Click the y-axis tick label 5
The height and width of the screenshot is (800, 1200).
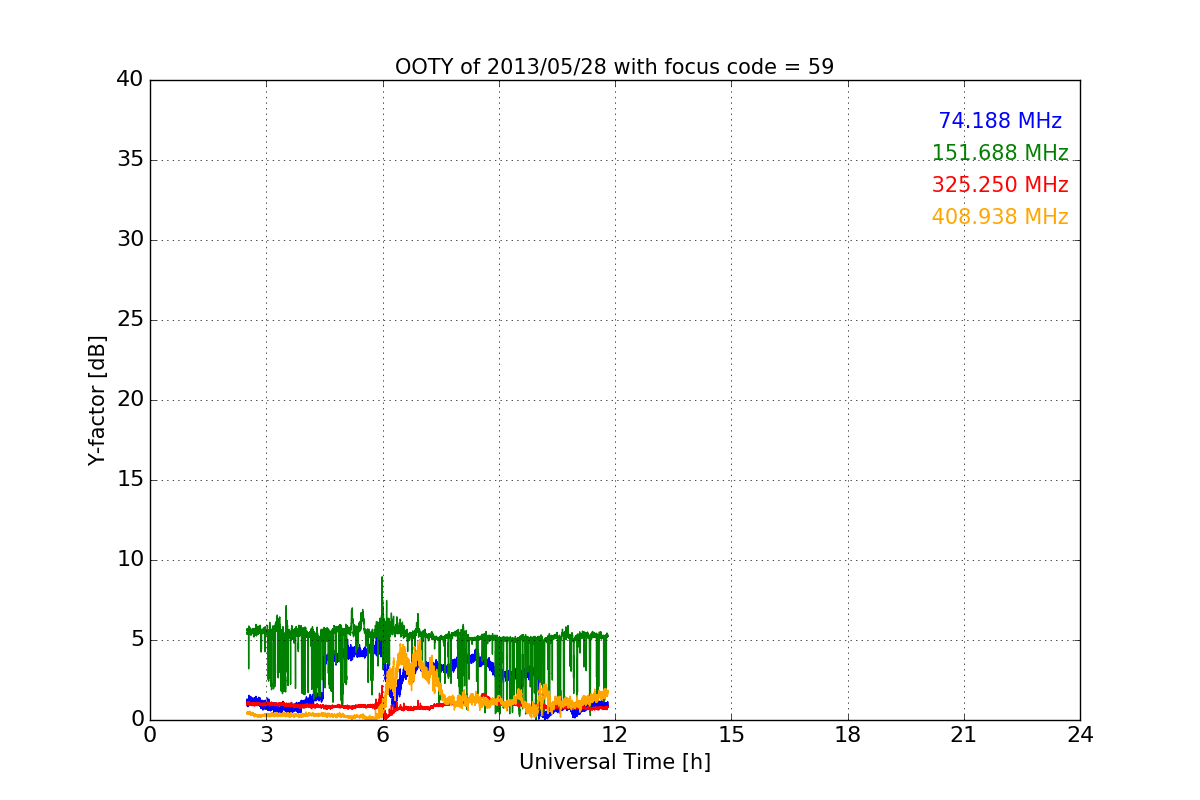(x=136, y=640)
